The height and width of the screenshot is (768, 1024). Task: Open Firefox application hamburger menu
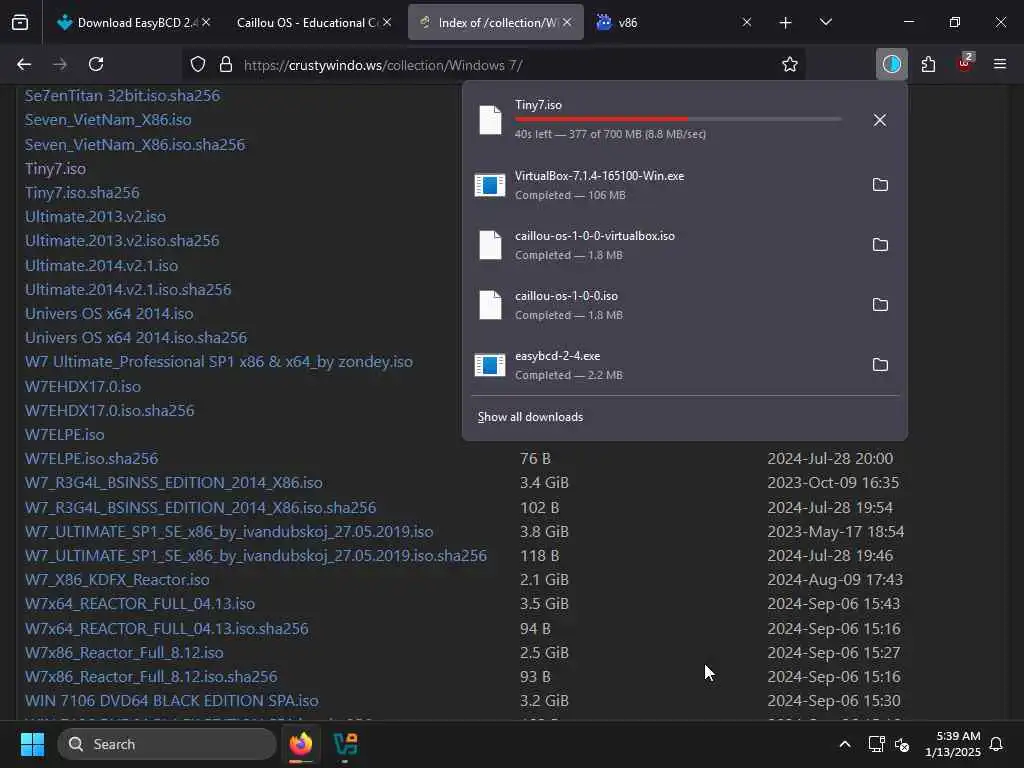click(1000, 64)
